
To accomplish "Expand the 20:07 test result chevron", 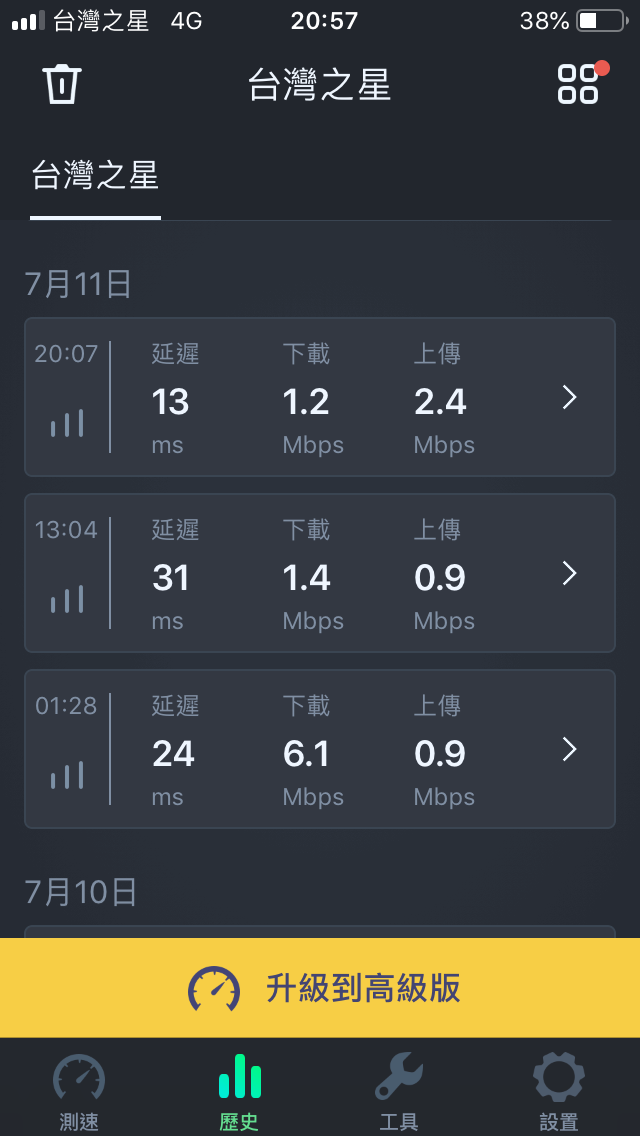I will [x=570, y=397].
